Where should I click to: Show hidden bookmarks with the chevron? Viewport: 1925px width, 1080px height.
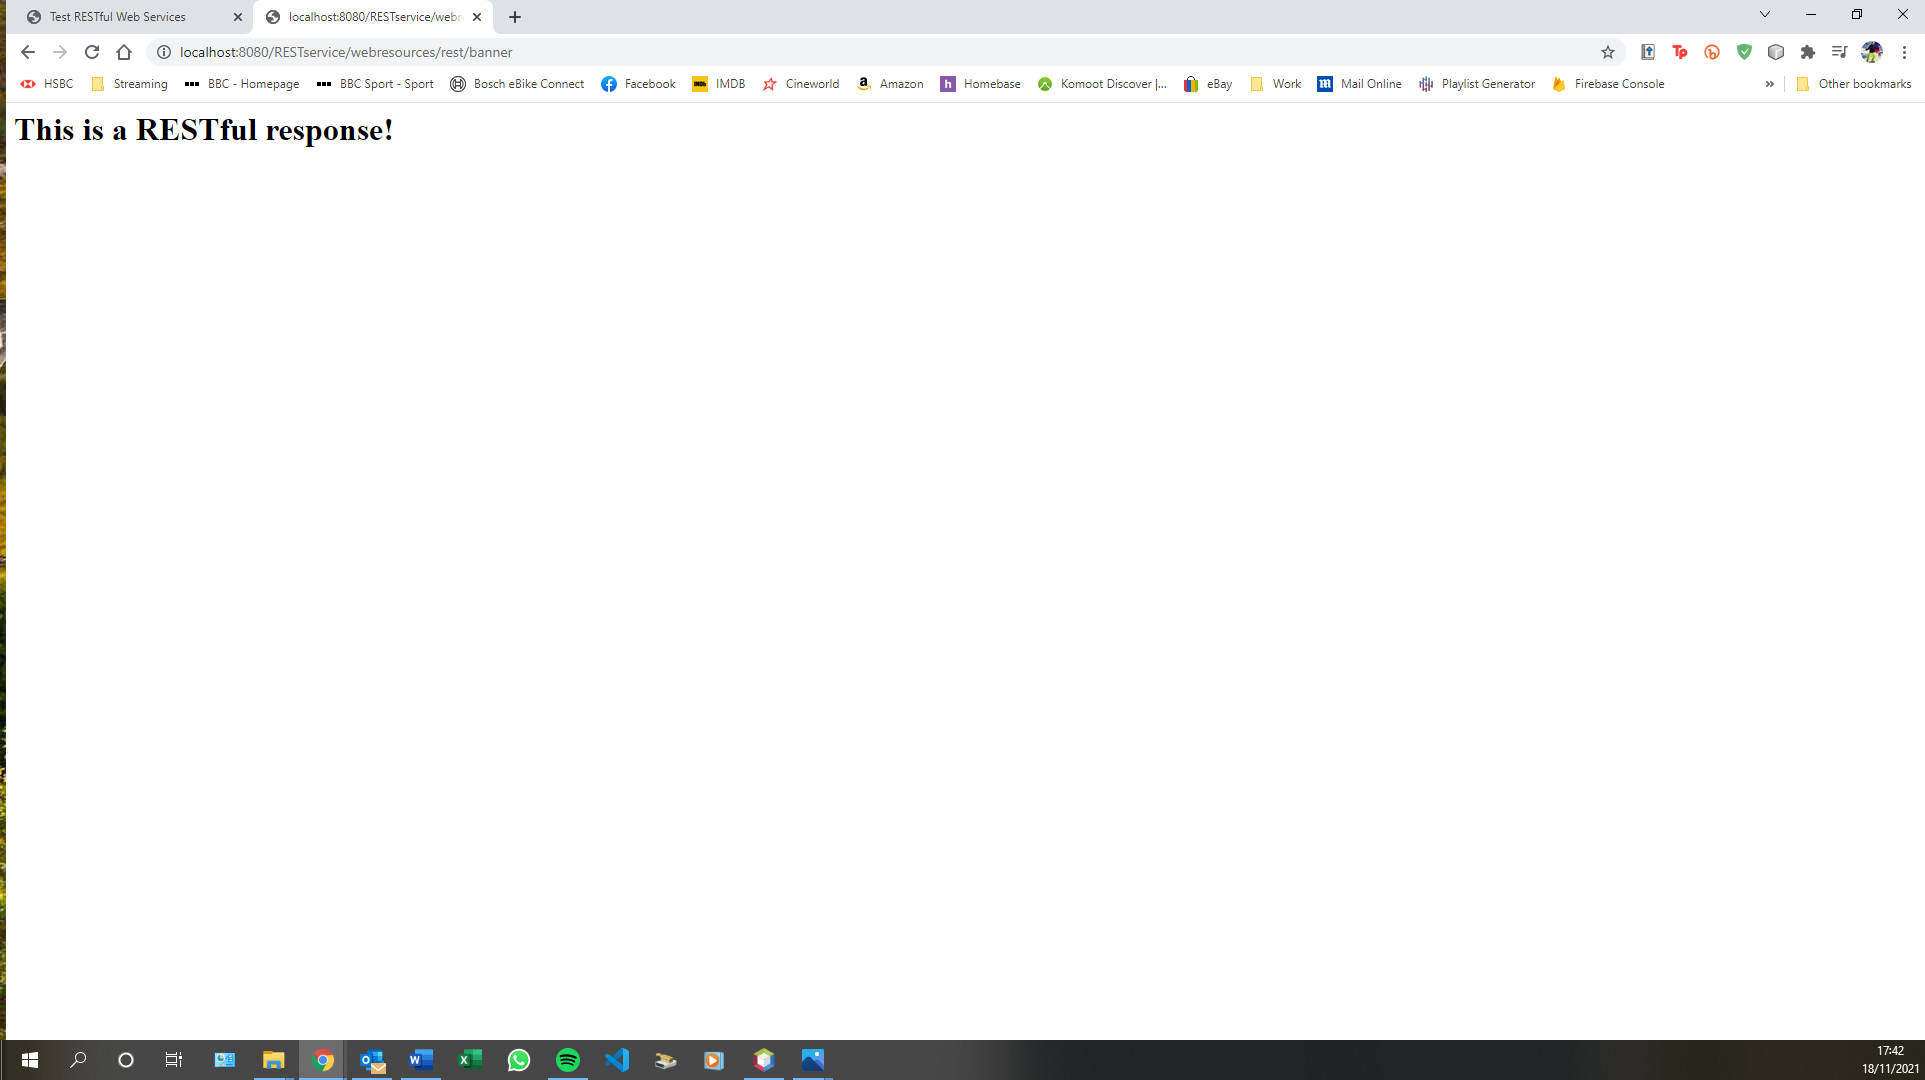[x=1769, y=84]
